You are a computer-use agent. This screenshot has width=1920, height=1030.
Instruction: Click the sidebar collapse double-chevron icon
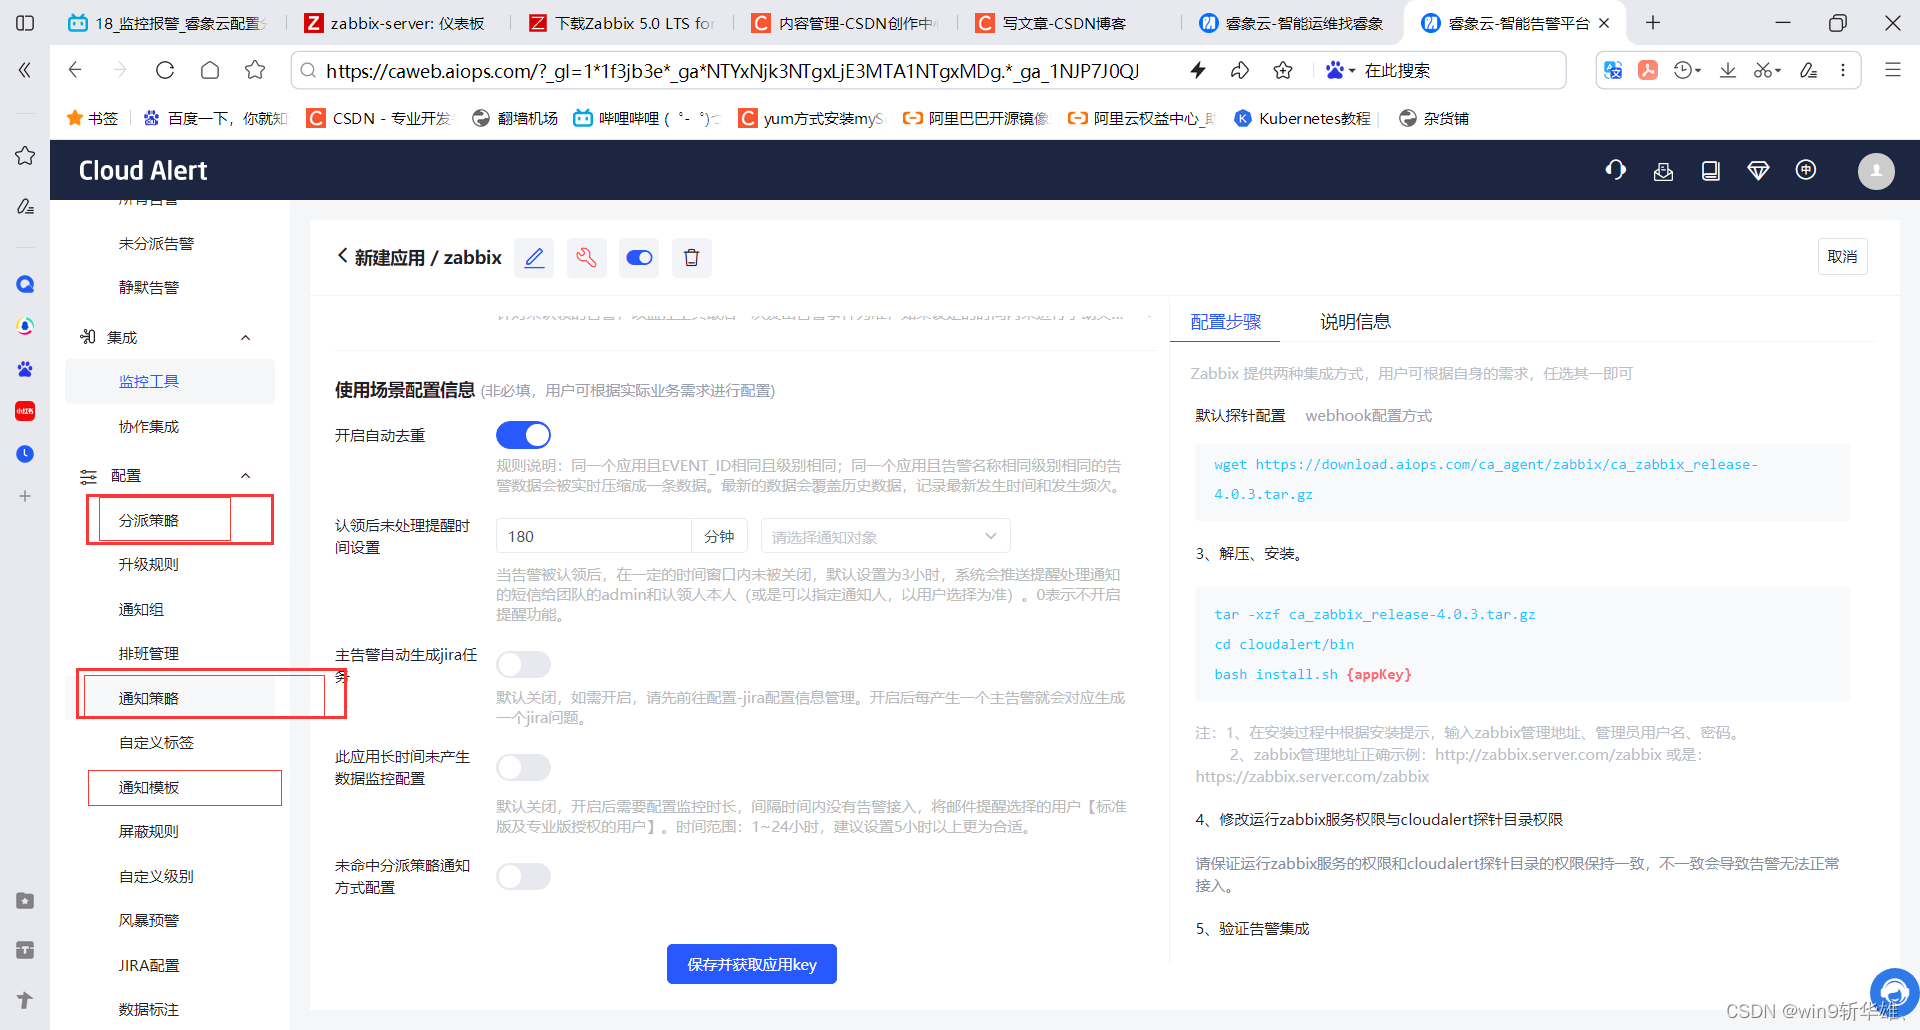point(25,70)
